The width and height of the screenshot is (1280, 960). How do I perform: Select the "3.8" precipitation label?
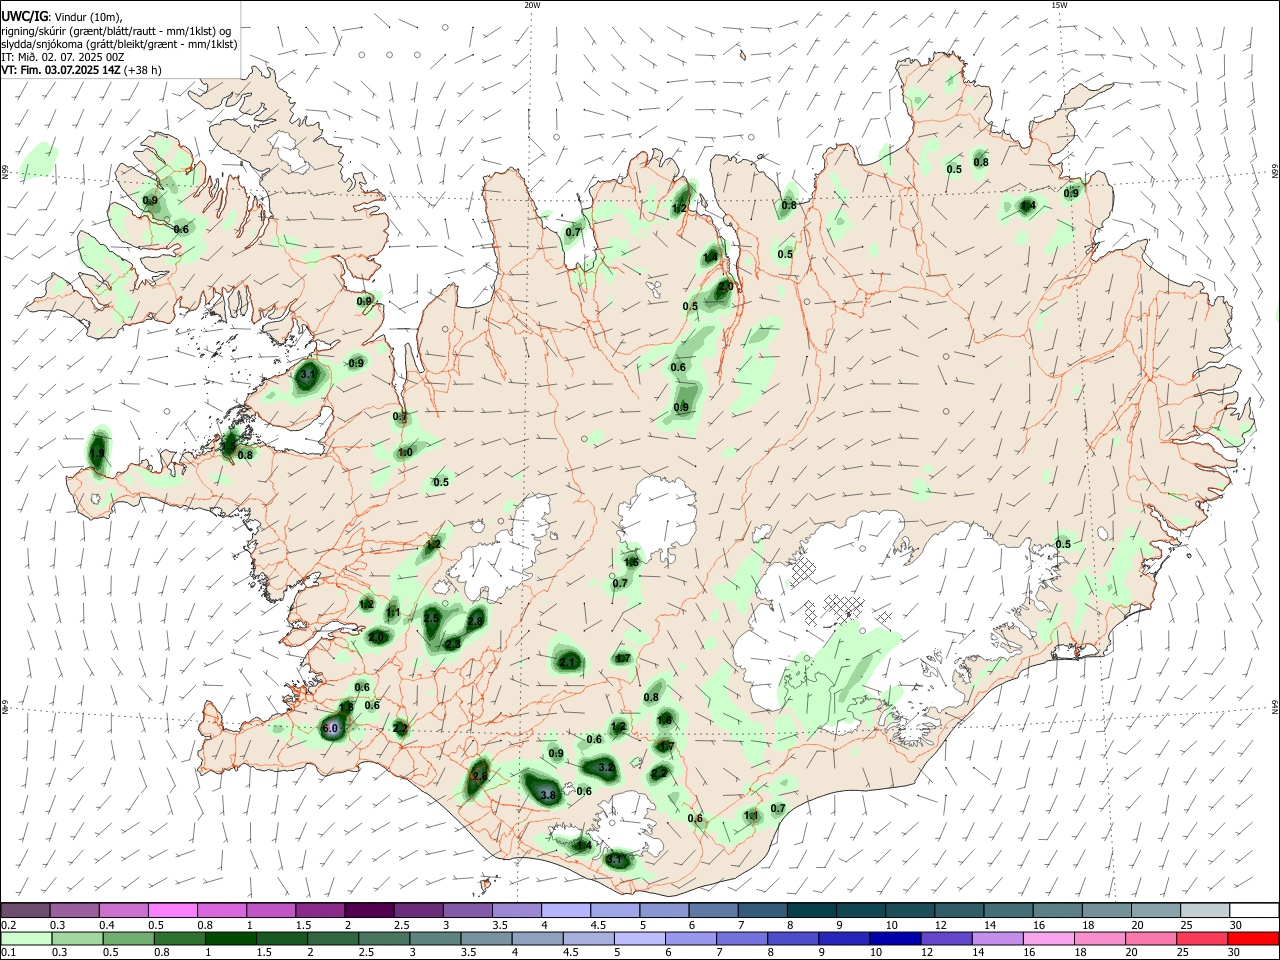point(547,795)
